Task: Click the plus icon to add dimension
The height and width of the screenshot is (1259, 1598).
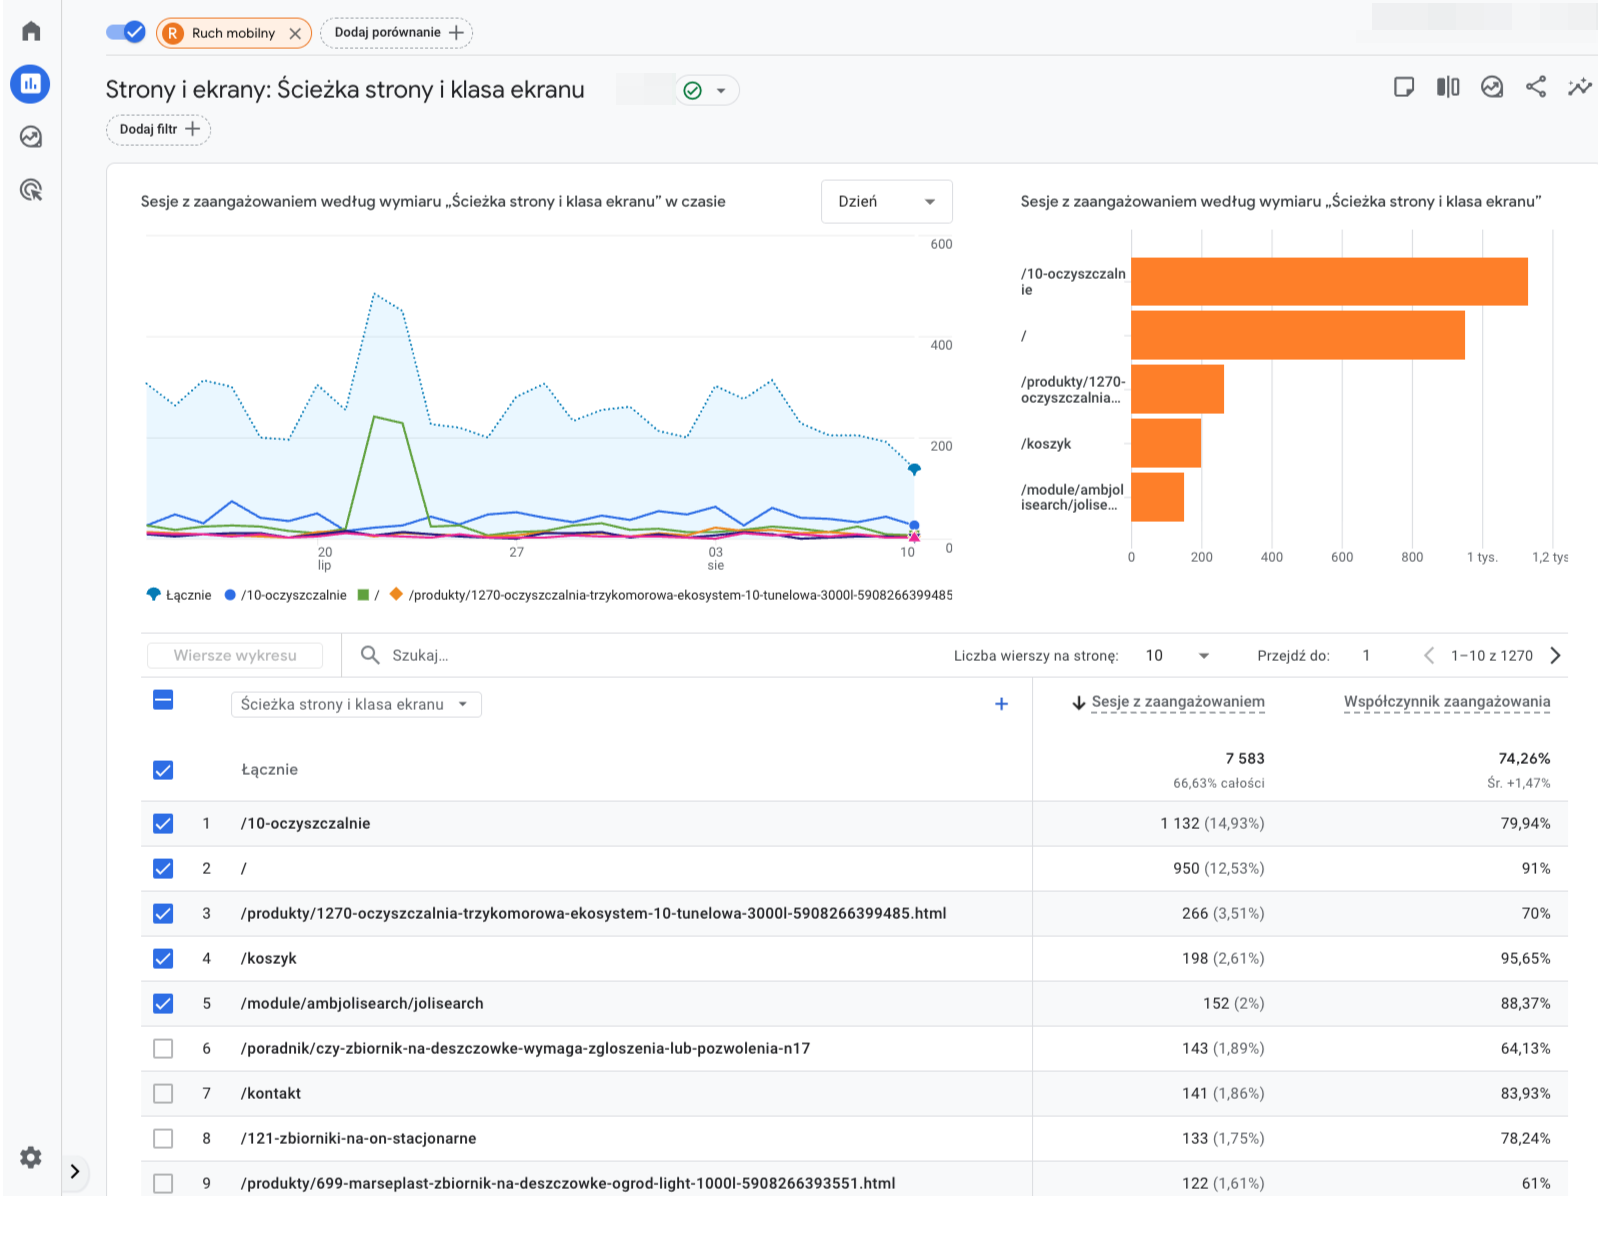Action: [x=1001, y=704]
